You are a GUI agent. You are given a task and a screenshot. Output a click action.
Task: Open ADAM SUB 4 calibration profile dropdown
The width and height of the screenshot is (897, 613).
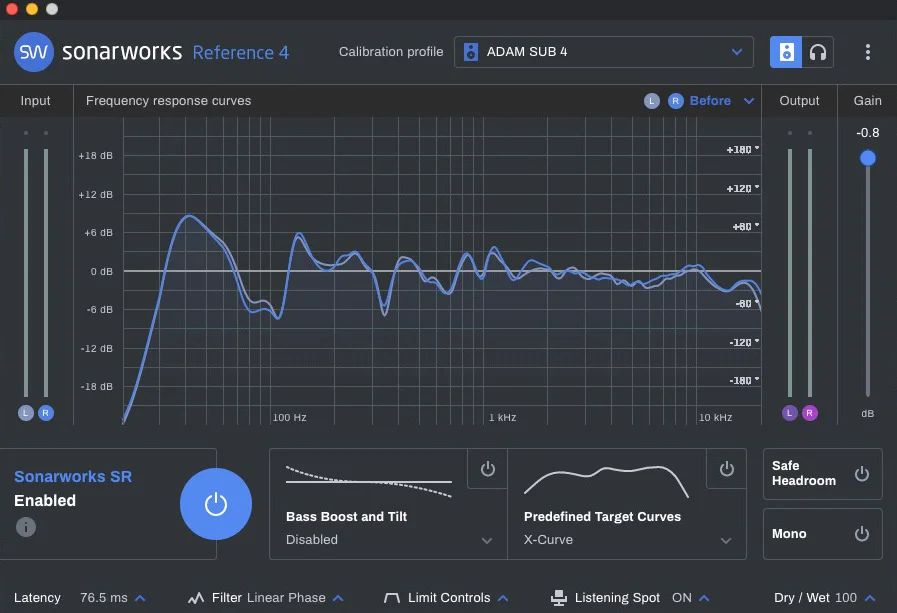604,52
